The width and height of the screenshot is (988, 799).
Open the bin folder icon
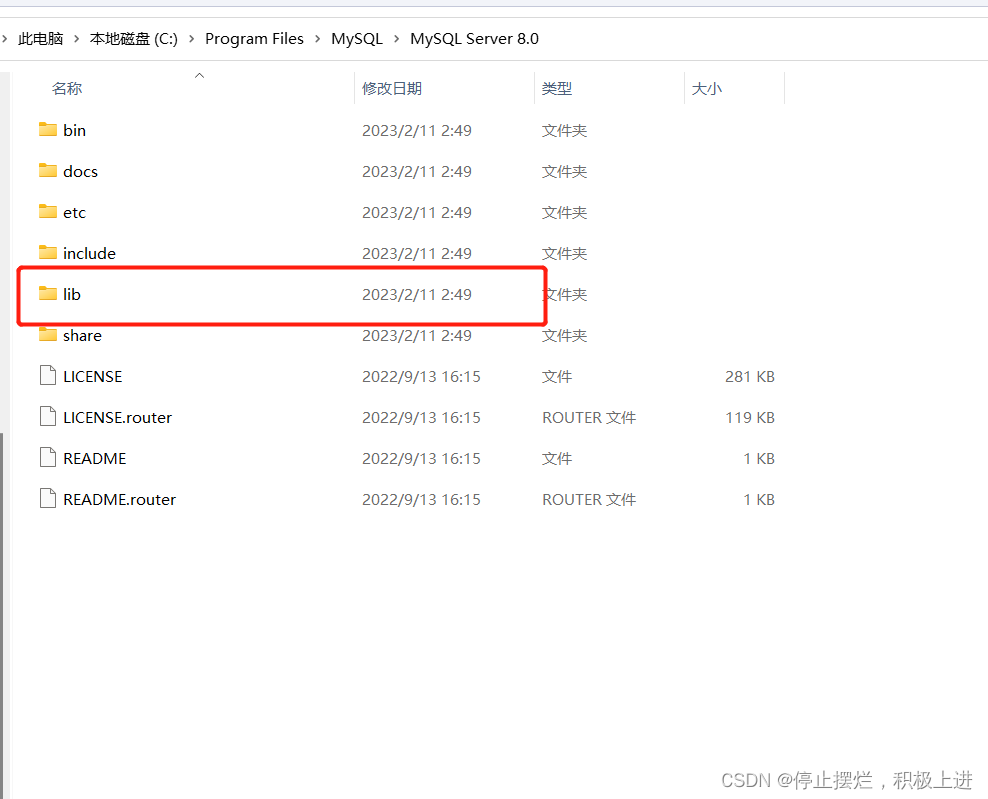pos(48,130)
